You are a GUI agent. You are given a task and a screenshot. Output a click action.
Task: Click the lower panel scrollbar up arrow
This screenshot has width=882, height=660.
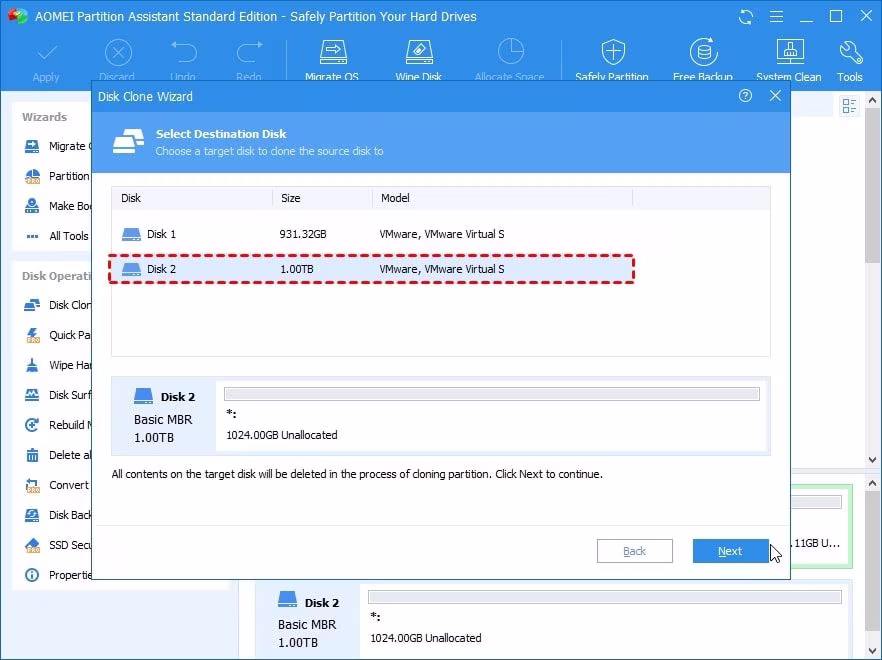point(872,483)
